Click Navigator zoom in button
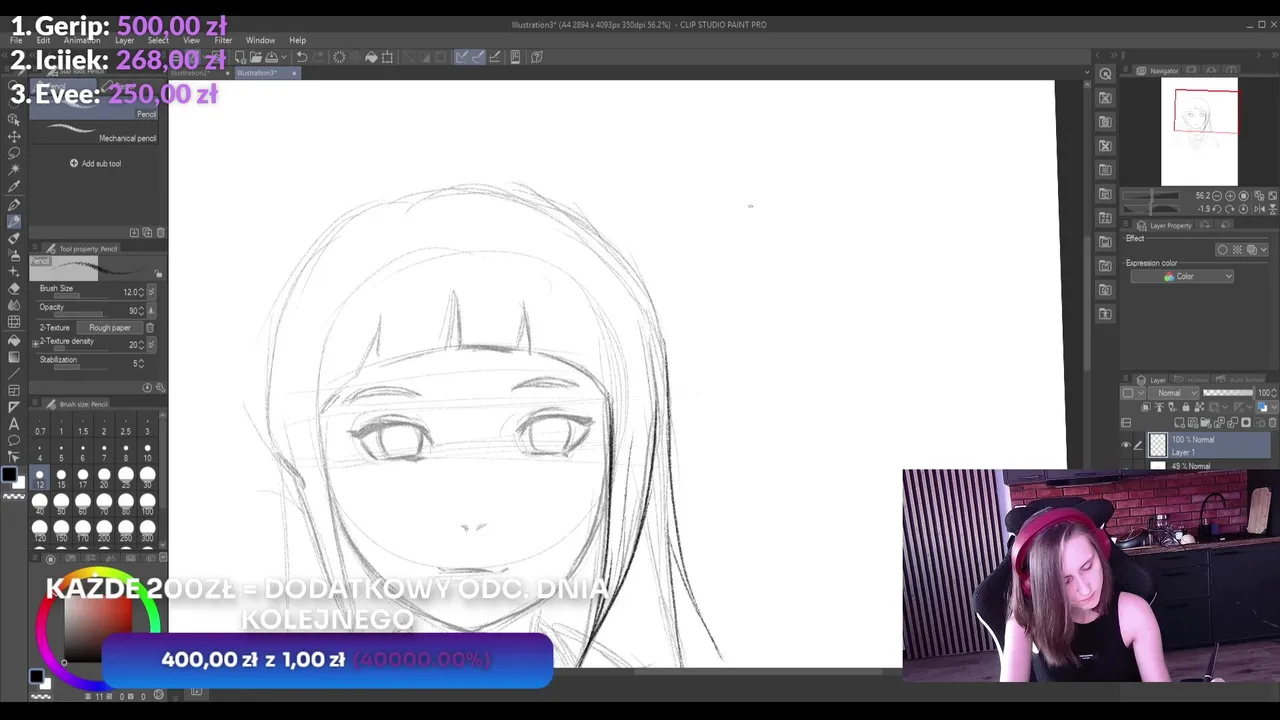1280x720 pixels. 1230,196
